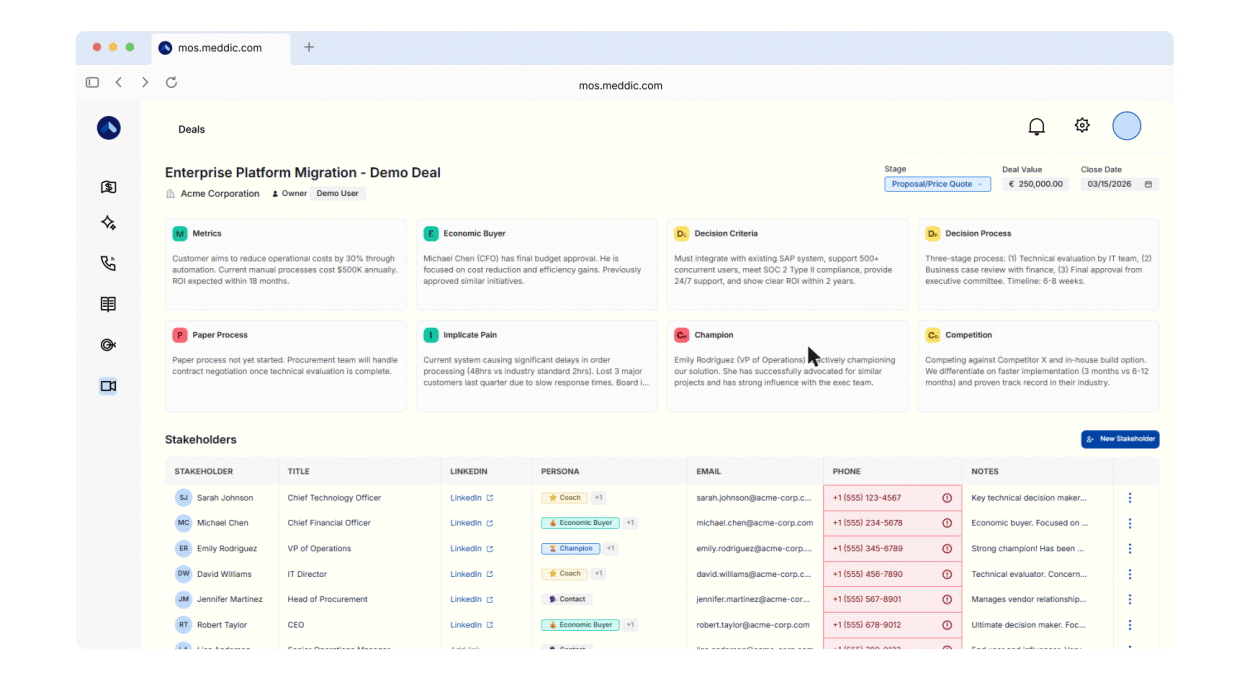
Task: Click phone number +1 (555) 678-9012
Action: click(867, 625)
